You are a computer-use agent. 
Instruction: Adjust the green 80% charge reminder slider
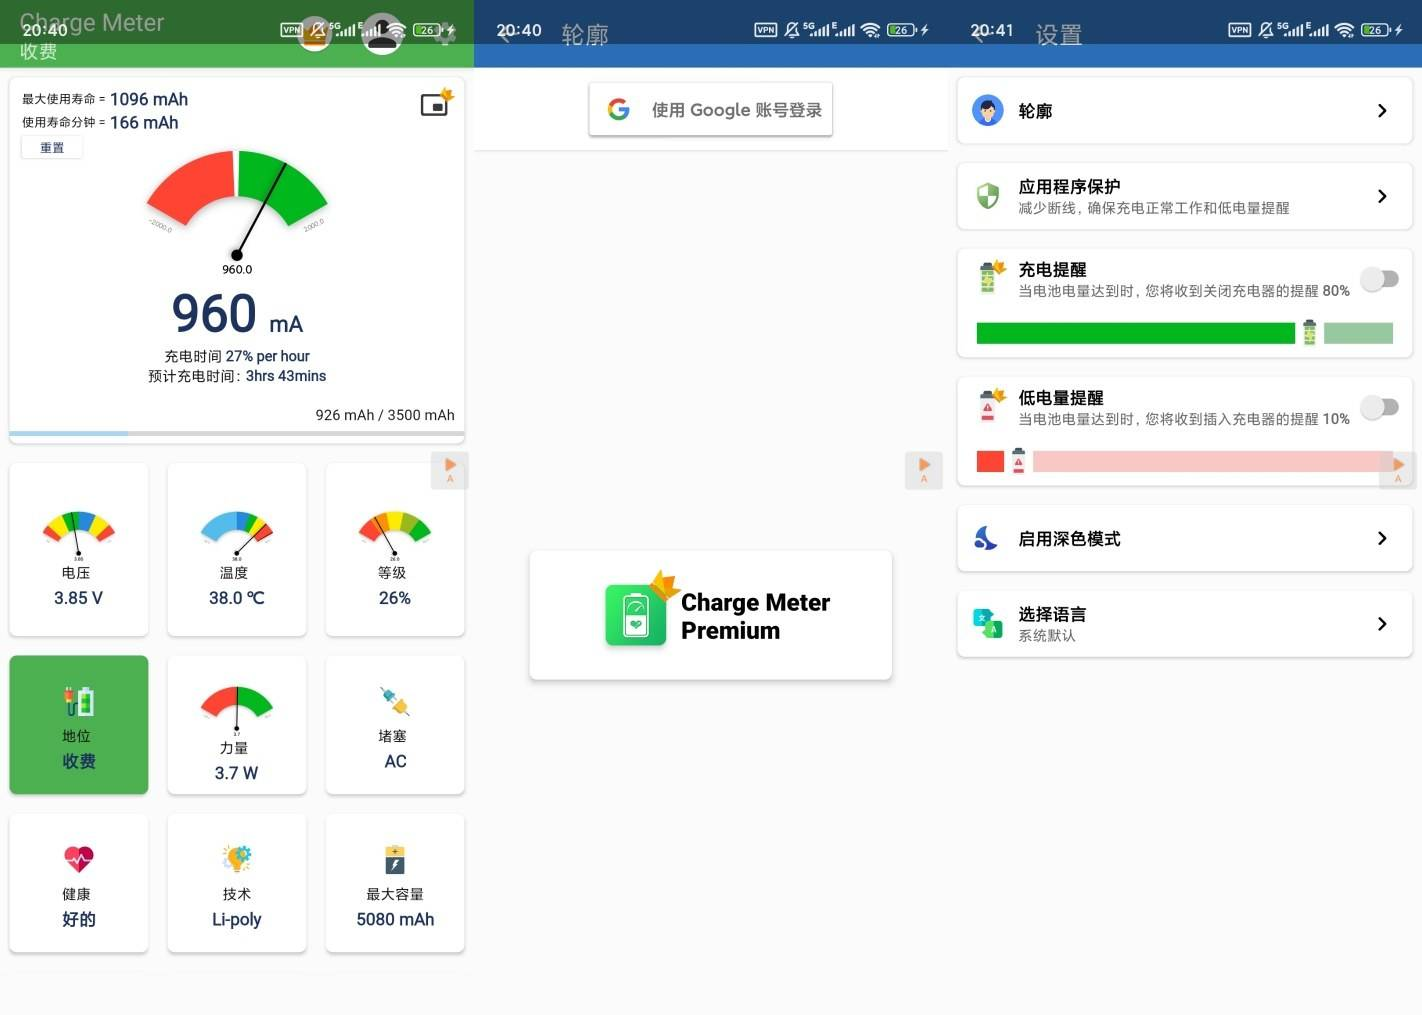(x=1308, y=333)
